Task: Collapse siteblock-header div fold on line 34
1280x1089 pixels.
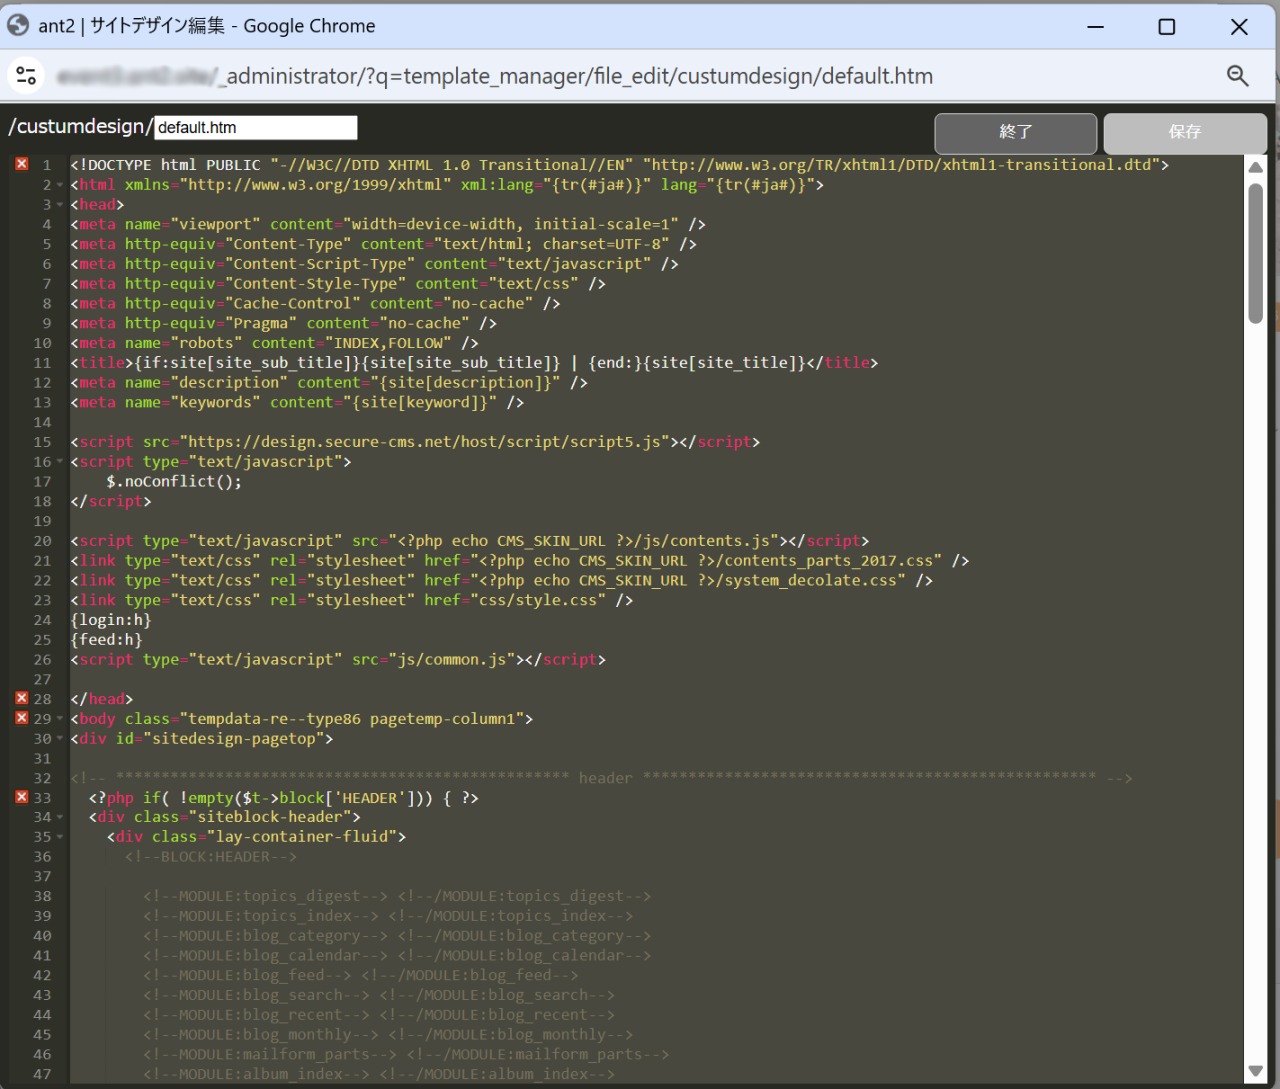Action: tap(60, 817)
